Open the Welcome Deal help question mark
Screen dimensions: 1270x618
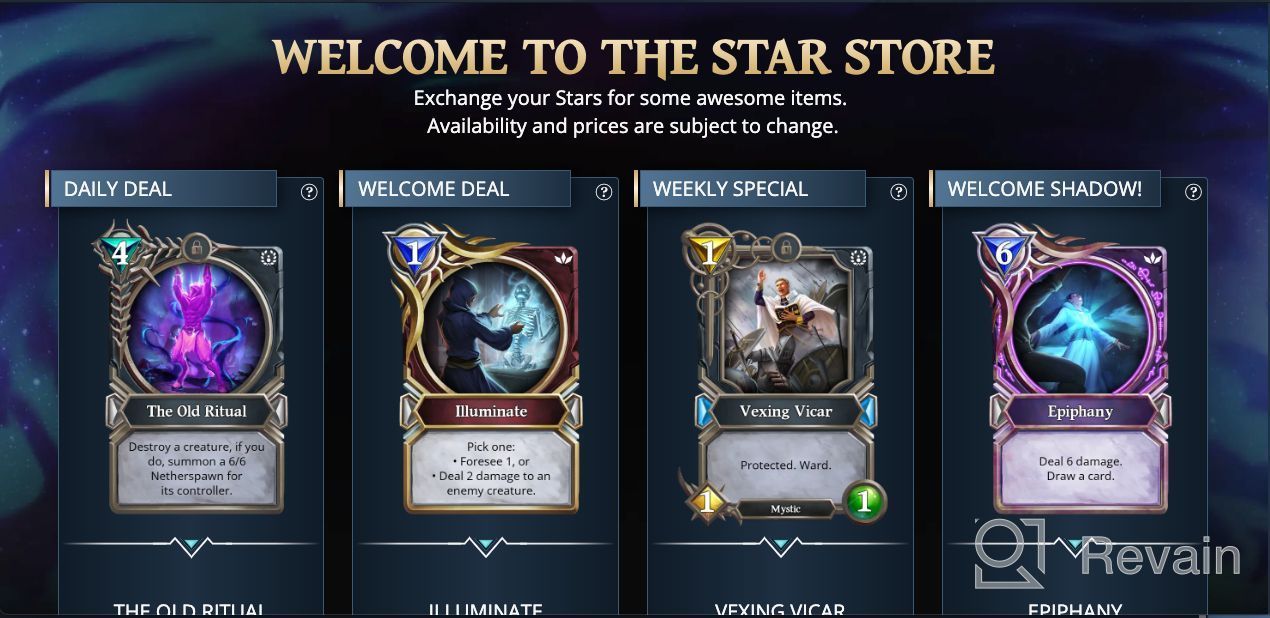pos(604,192)
